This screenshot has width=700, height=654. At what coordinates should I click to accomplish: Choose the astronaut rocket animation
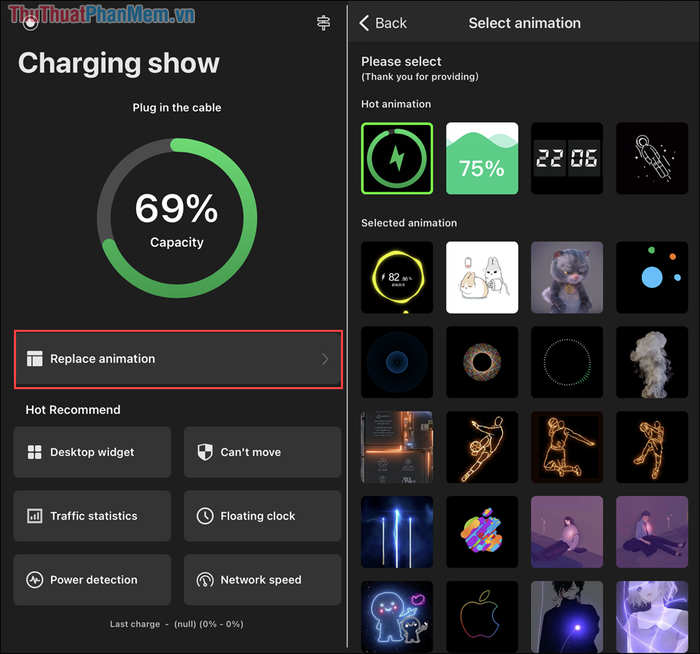coord(651,159)
